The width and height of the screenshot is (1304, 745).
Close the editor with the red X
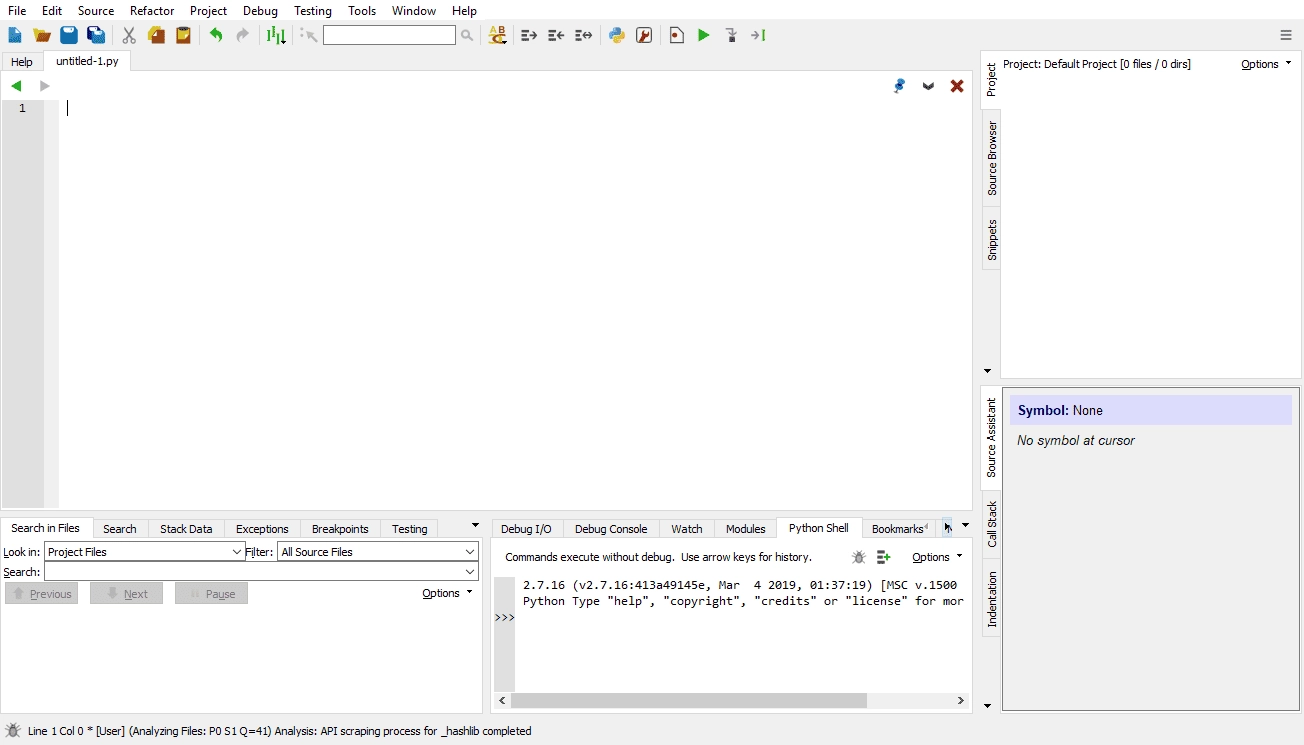click(x=957, y=86)
